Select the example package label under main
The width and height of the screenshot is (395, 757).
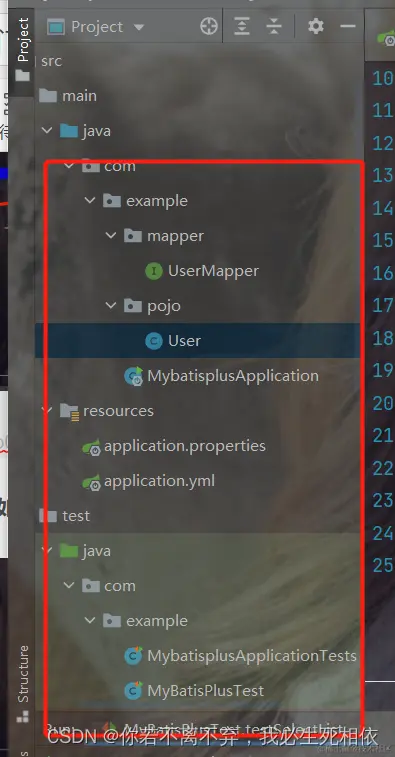point(157,201)
